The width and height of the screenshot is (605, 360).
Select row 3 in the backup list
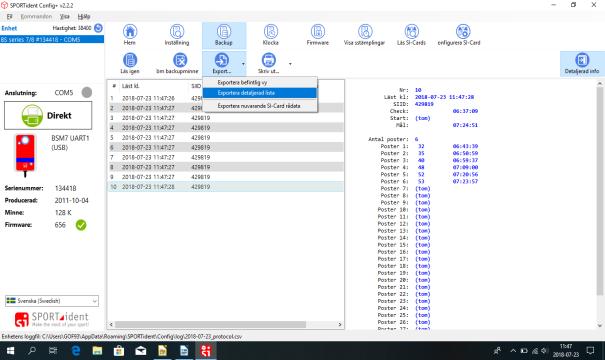[x=225, y=118]
